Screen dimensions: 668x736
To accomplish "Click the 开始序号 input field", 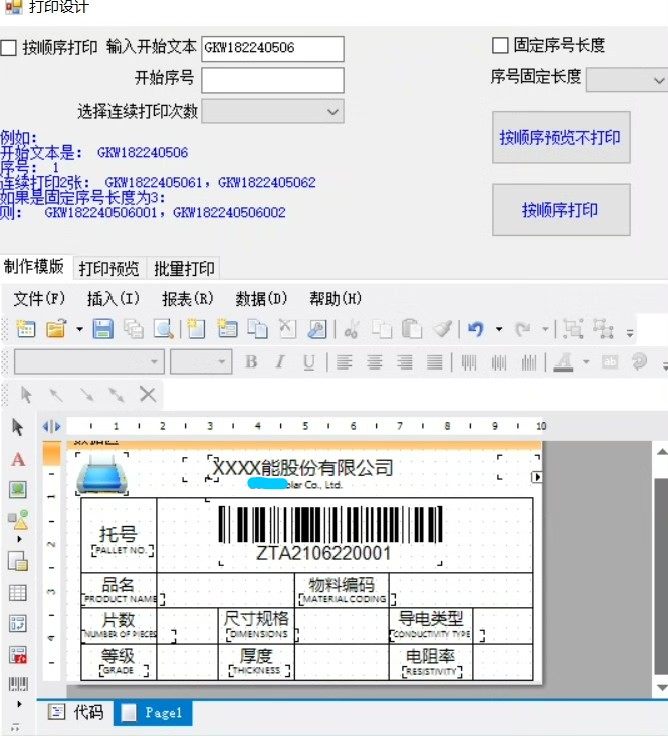I will click(272, 80).
